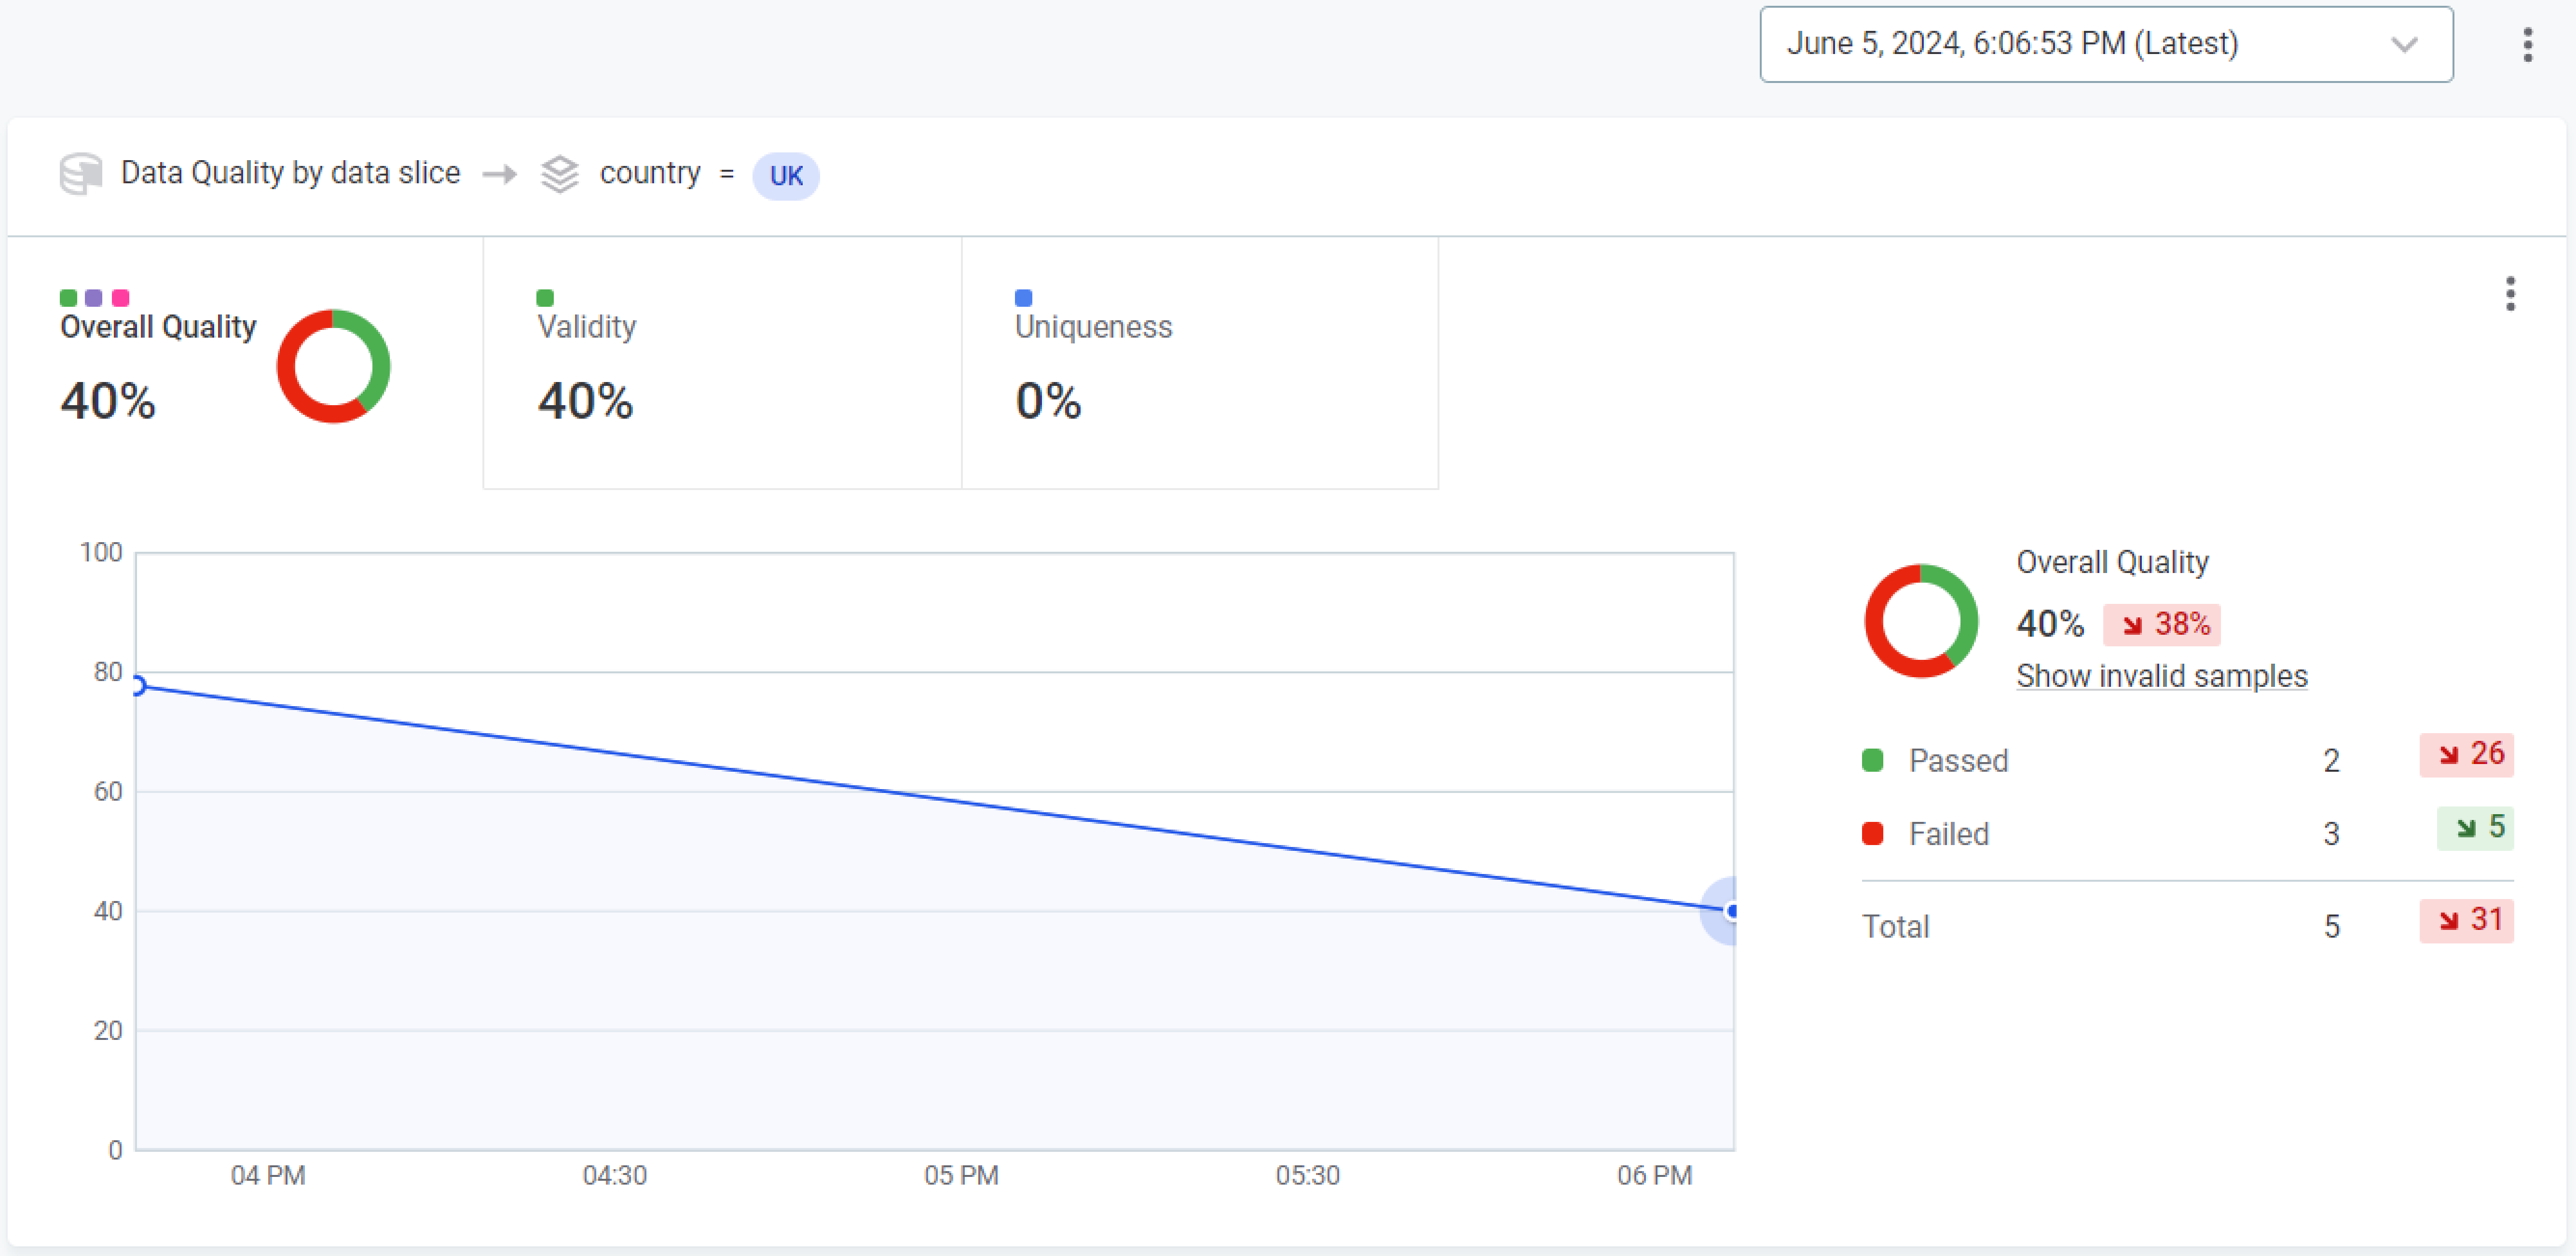The image size is (2576, 1256).
Task: Click the layers icon before country
Action: click(x=559, y=174)
